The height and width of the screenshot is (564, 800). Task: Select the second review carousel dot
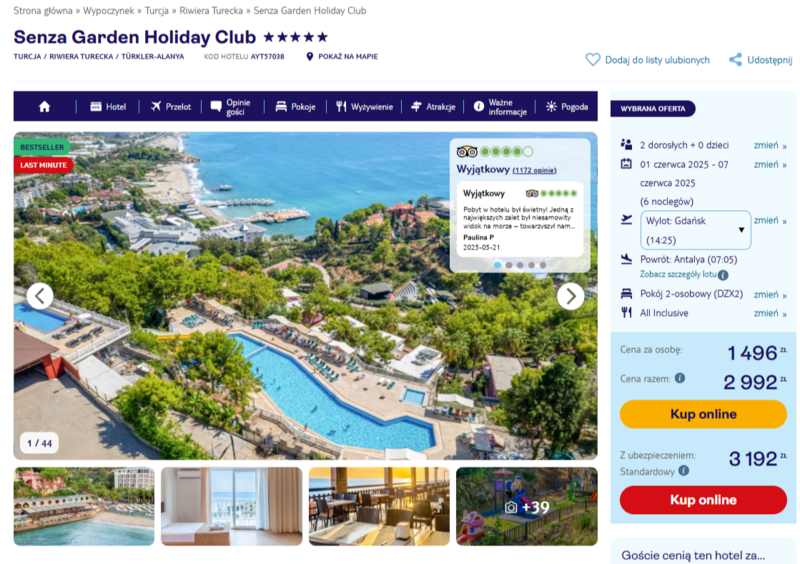click(509, 265)
